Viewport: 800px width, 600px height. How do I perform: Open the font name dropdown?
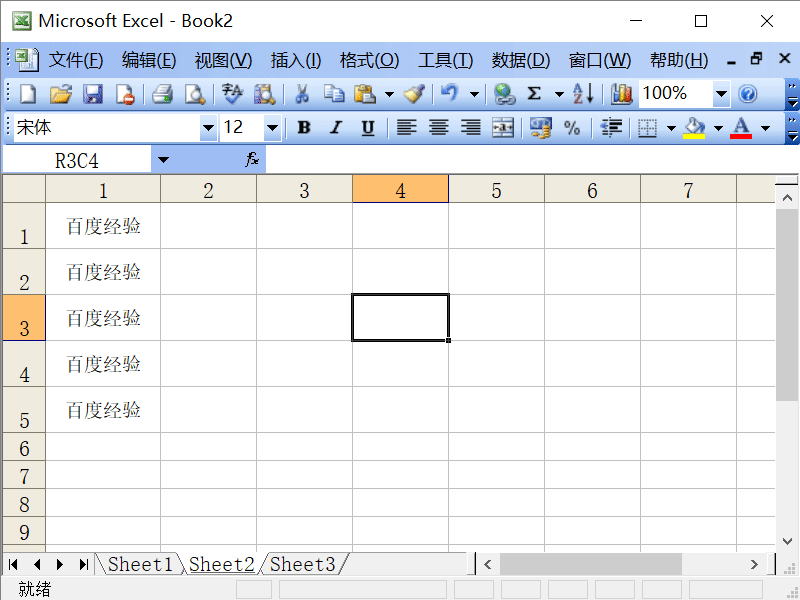click(208, 127)
